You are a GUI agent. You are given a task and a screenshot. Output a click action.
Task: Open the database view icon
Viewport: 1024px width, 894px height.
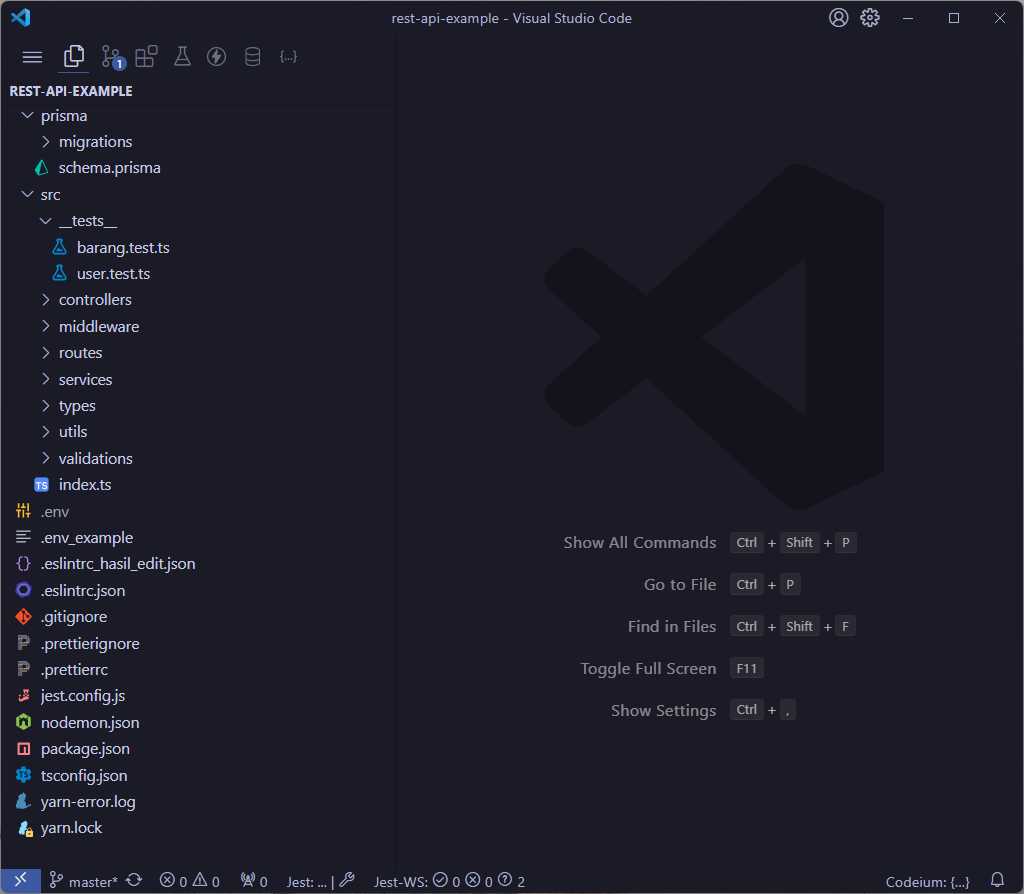[252, 57]
